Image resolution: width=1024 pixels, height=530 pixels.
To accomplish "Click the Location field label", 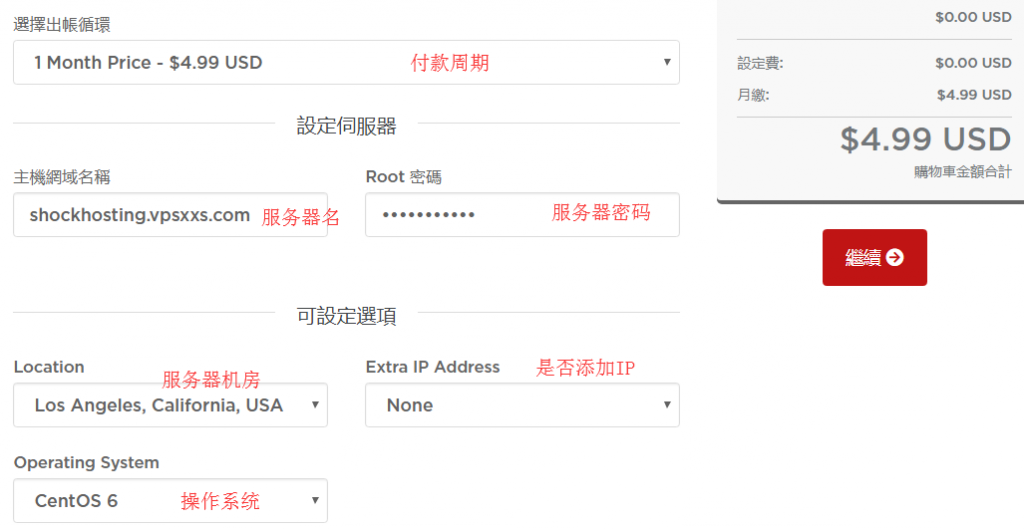I will tap(49, 367).
